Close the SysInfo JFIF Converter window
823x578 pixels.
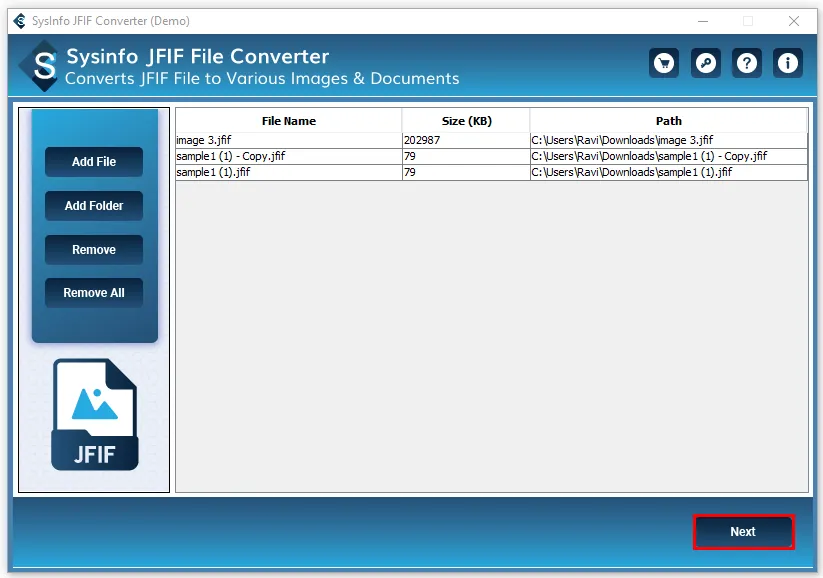pyautogui.click(x=794, y=21)
